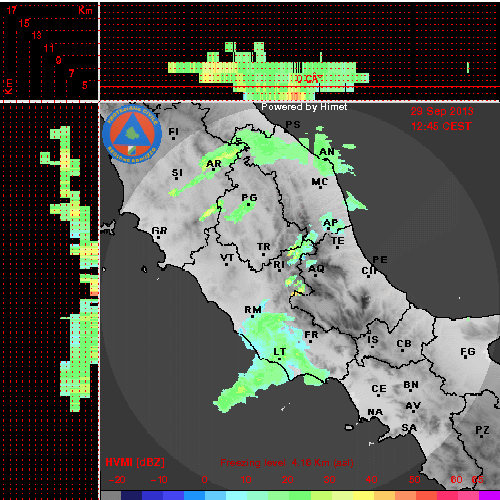Select the SA city label
Image resolution: width=500 pixels, height=500 pixels.
[409, 427]
